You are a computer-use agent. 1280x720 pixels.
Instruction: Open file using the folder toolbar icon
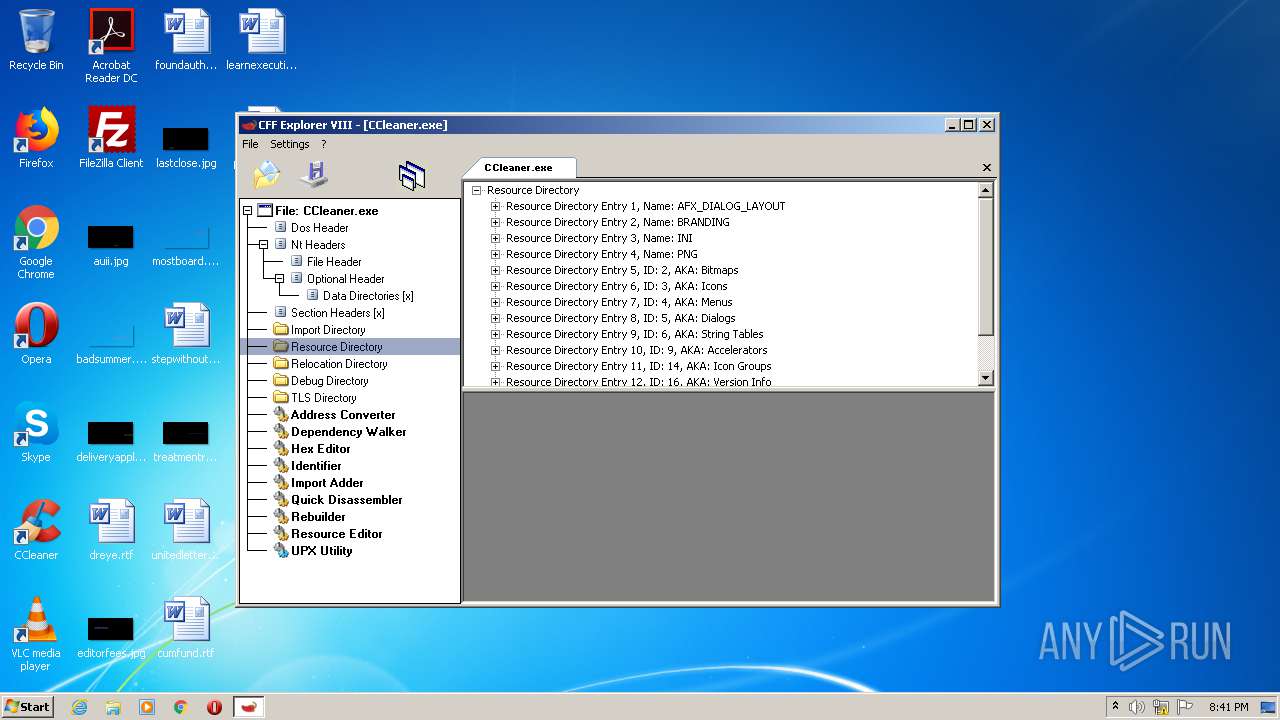[x=267, y=175]
